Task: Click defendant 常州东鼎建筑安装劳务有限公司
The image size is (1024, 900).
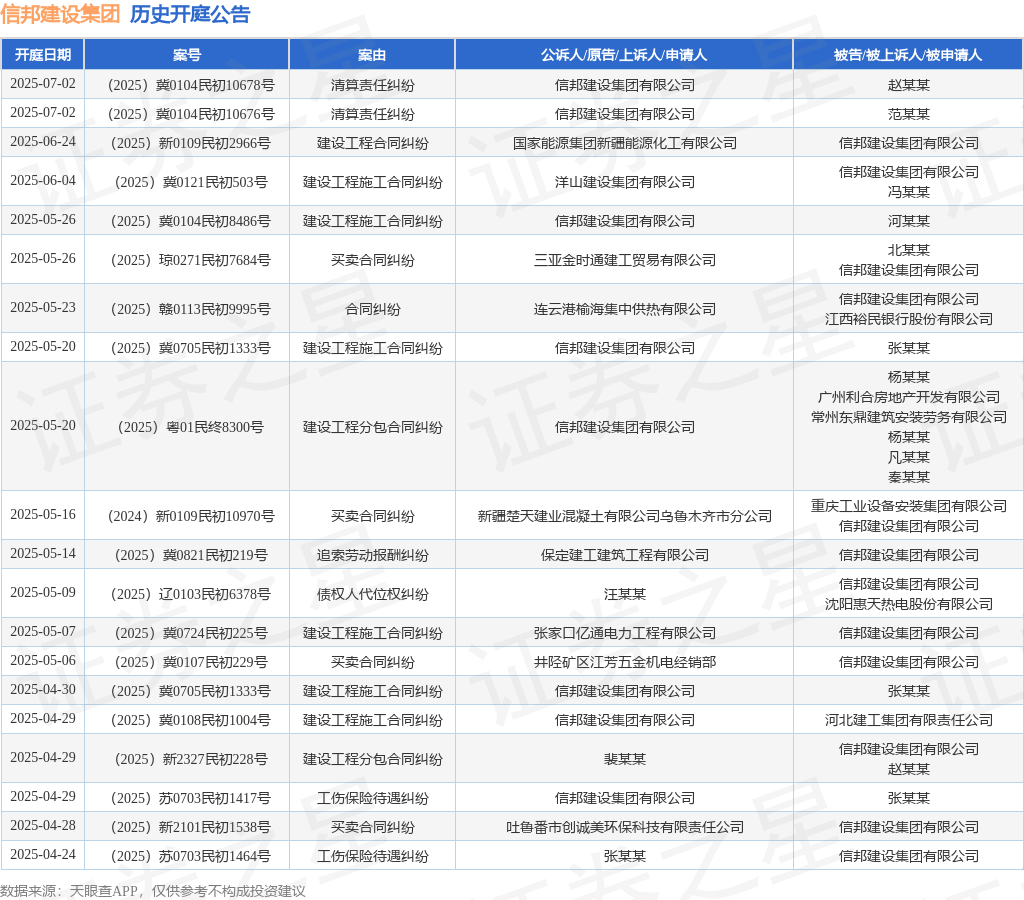Action: (908, 417)
